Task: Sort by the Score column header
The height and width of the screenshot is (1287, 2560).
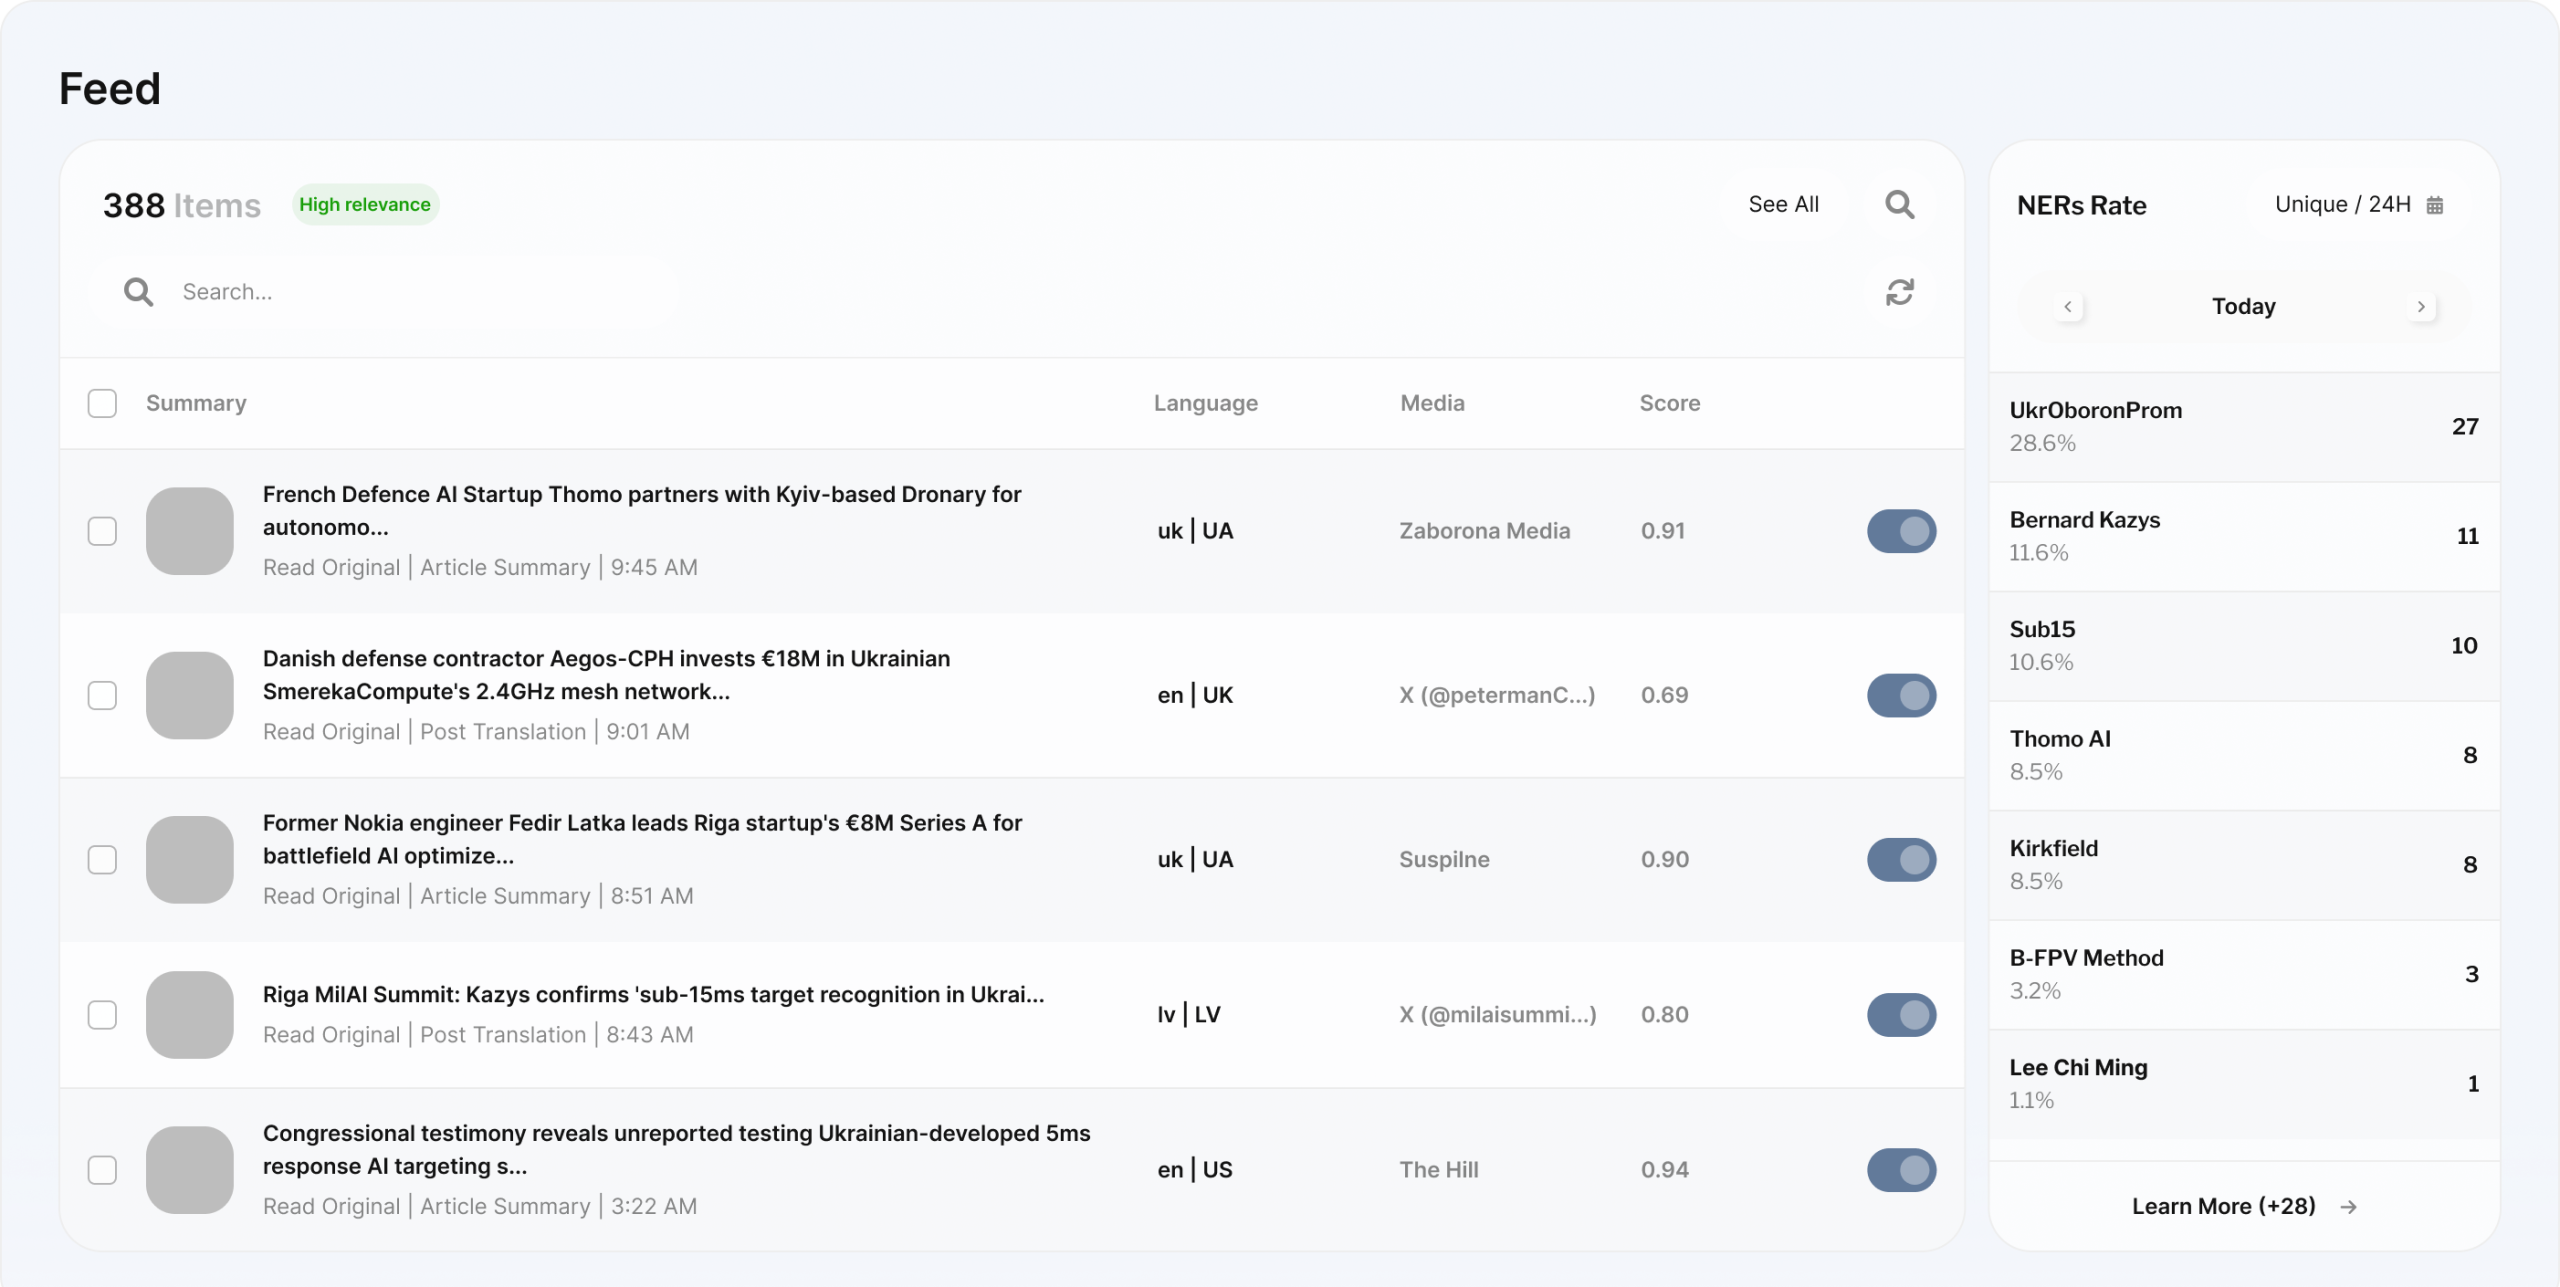Action: [1669, 403]
